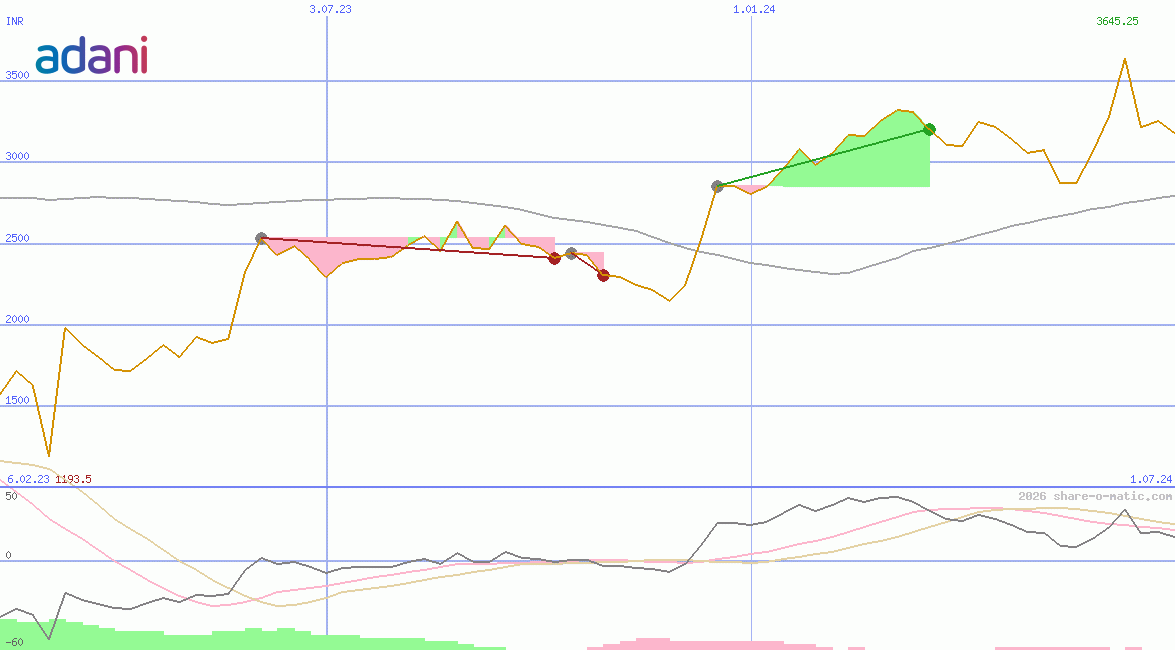Image resolution: width=1175 pixels, height=650 pixels.
Task: Click the gray marker starting the green trendline
Action: pos(717,185)
